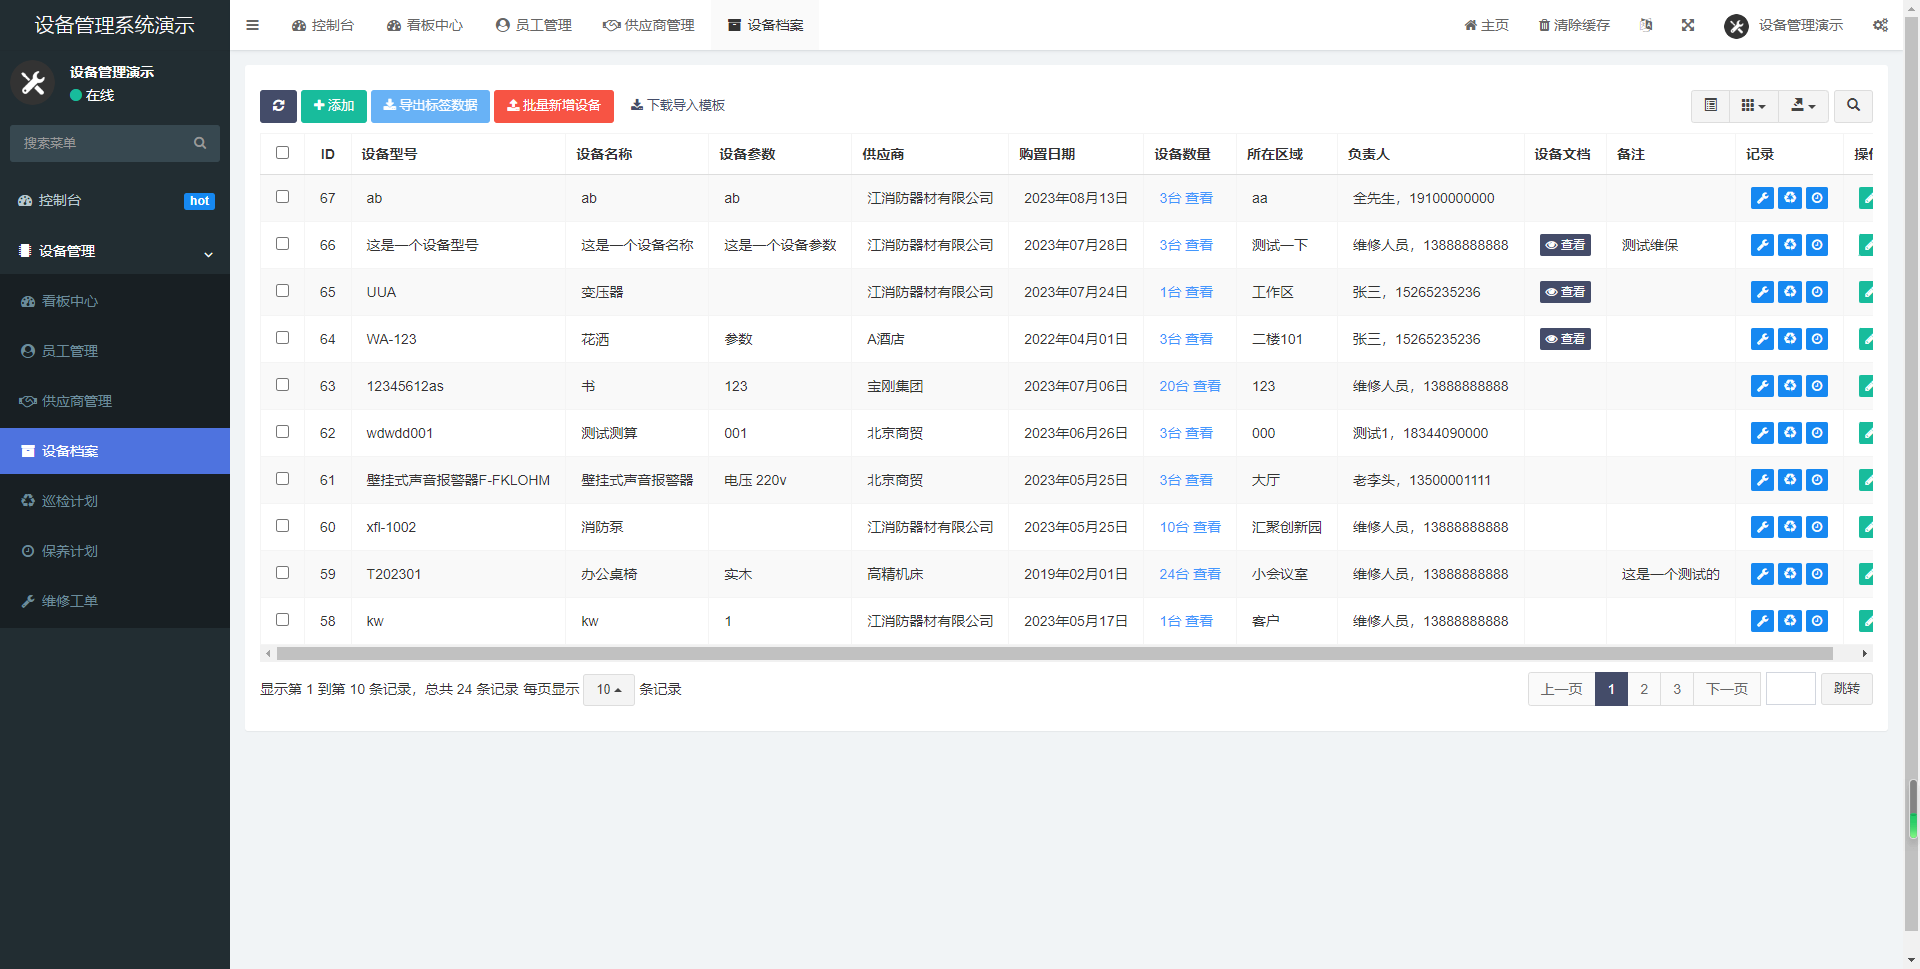
Task: Click the red 批量新增设备 button
Action: click(554, 106)
